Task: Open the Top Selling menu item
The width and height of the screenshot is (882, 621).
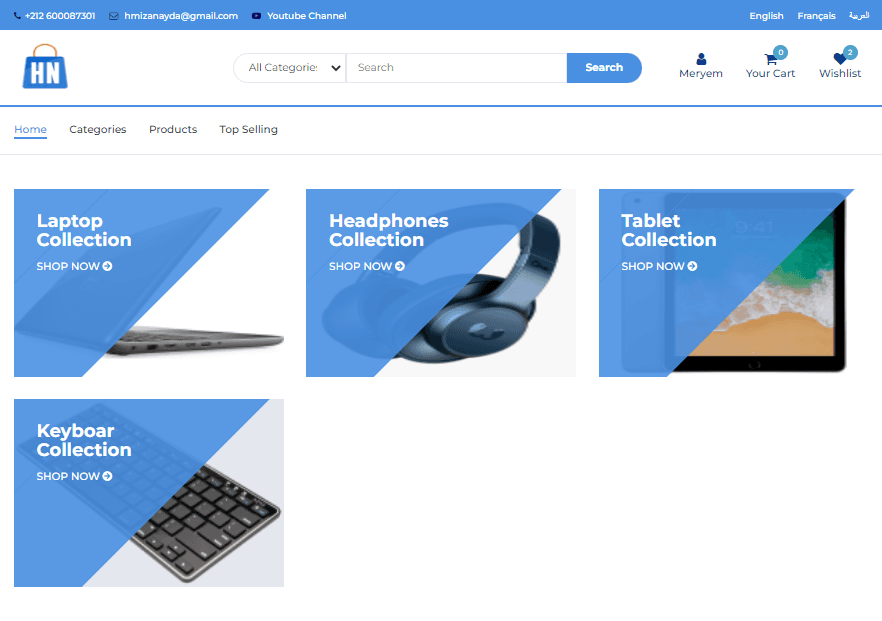Action: tap(249, 129)
